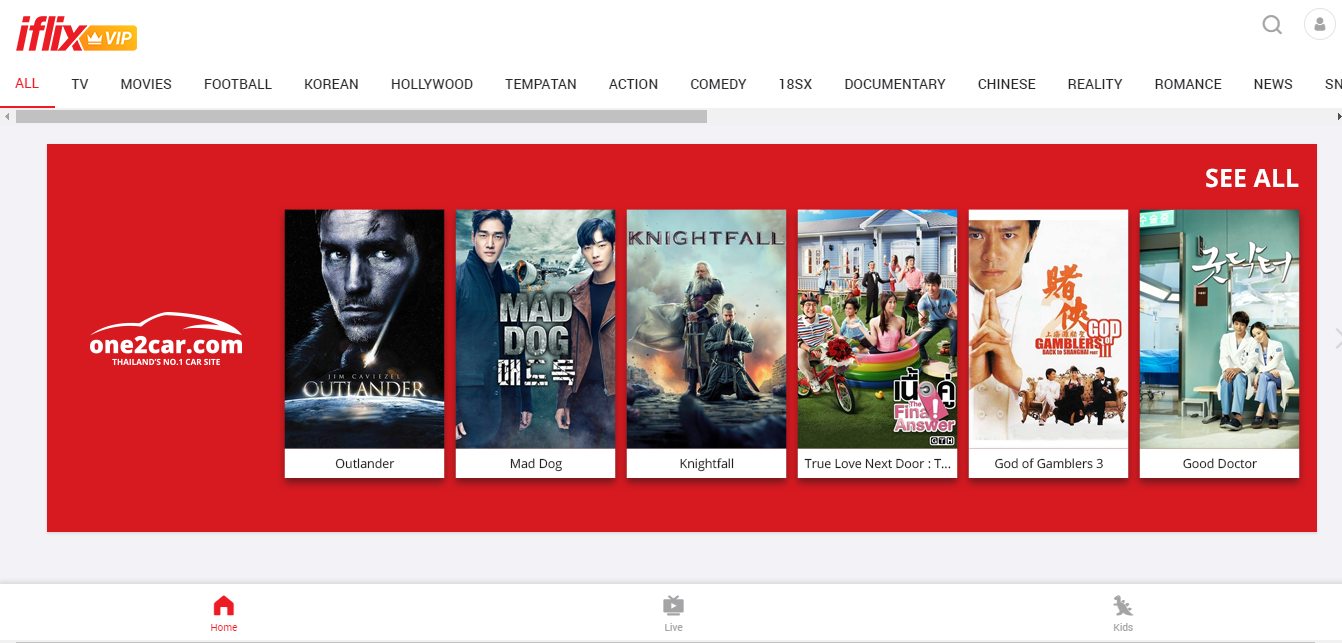Open the search magnifier icon
1342x643 pixels.
tap(1272, 25)
